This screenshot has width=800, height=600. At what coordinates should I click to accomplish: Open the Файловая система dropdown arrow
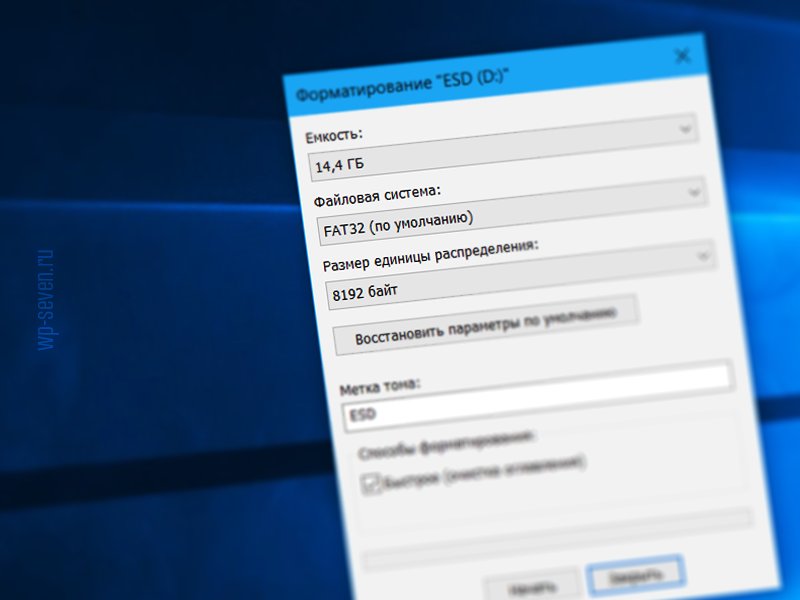[694, 192]
